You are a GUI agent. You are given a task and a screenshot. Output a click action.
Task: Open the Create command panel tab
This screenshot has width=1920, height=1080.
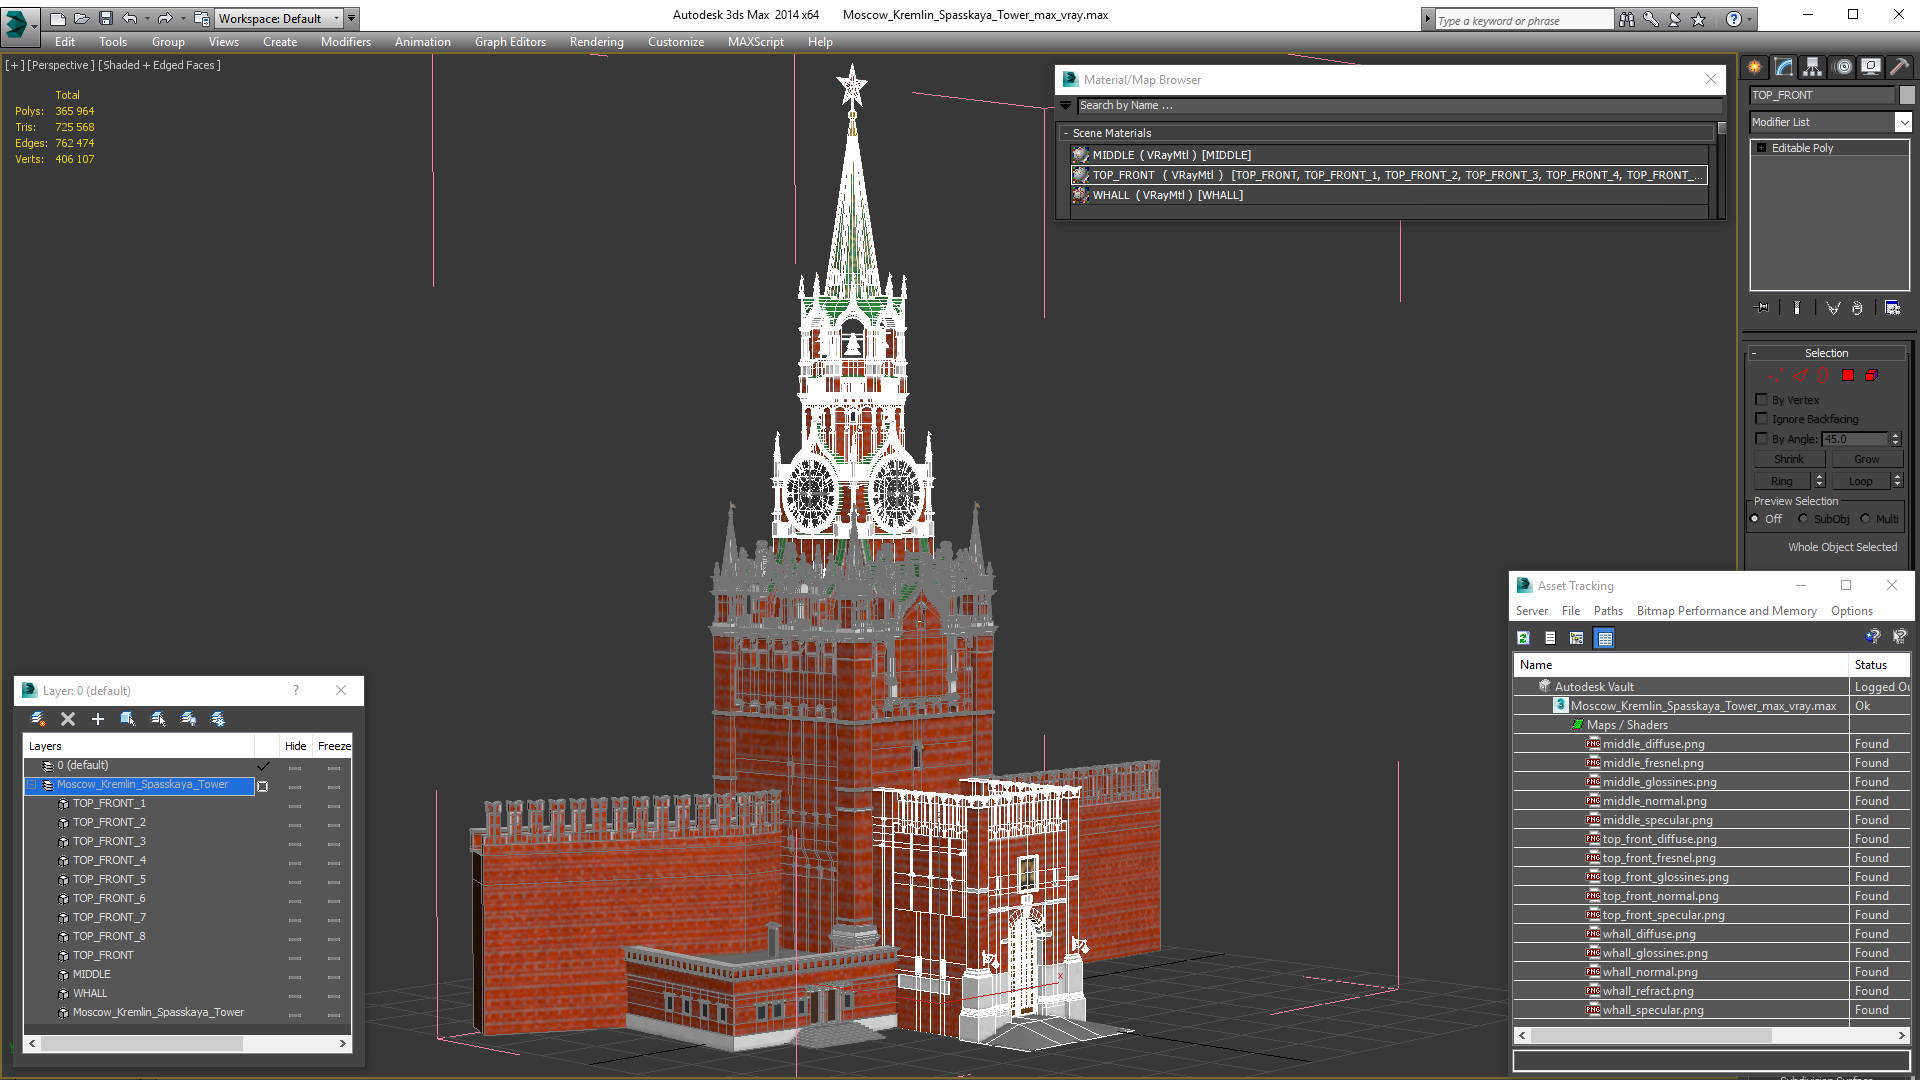pyautogui.click(x=1755, y=67)
